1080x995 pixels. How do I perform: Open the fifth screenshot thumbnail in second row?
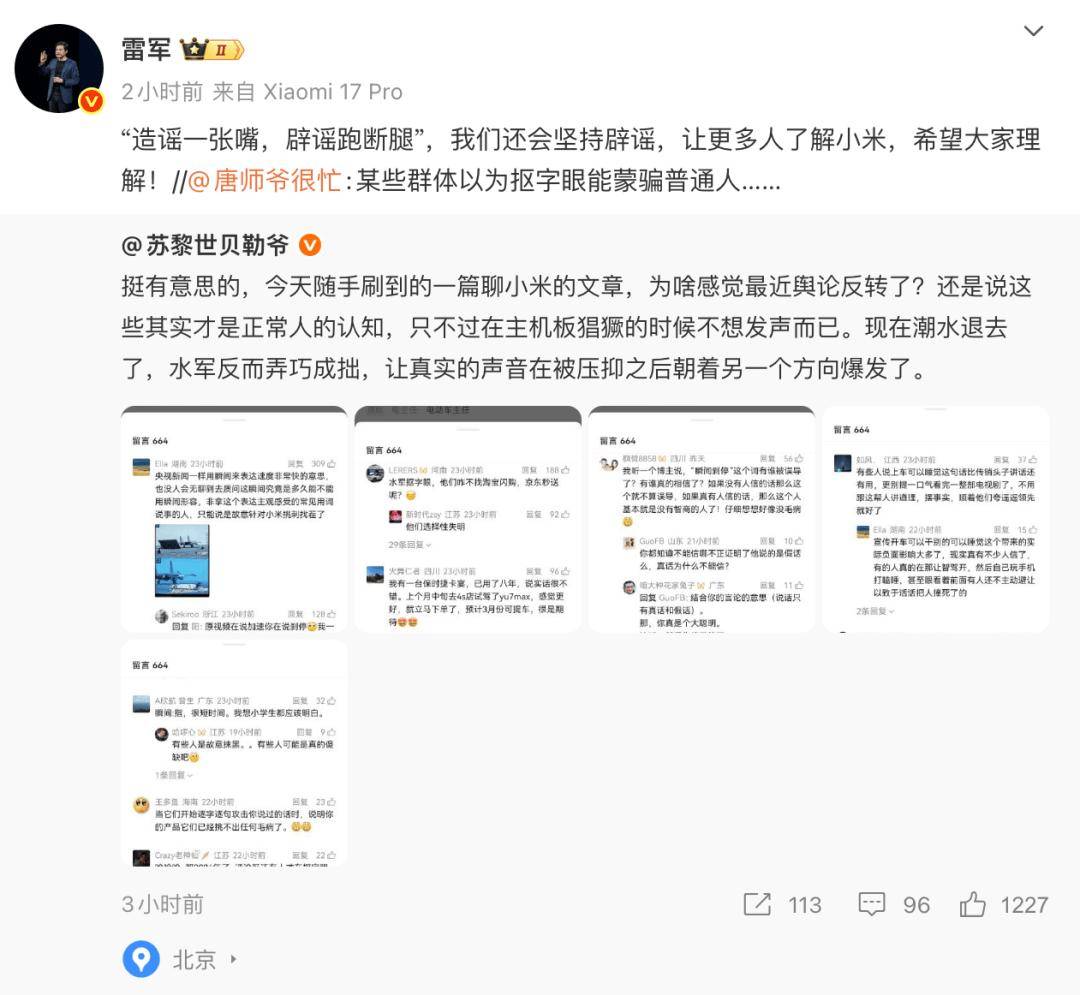click(234, 753)
